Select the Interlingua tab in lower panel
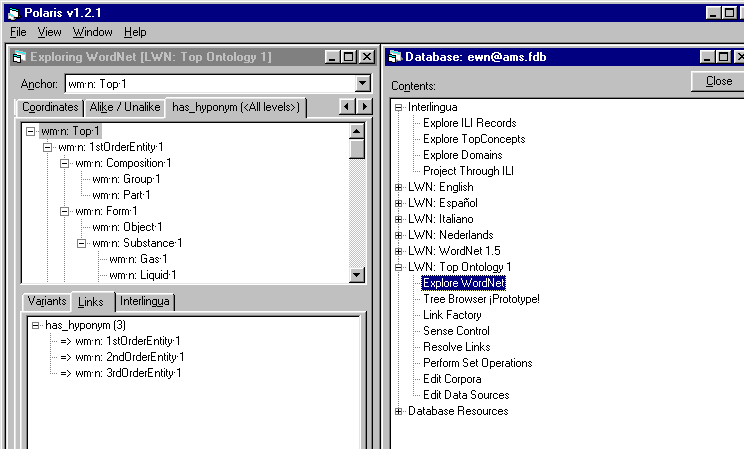Screen dimensions: 744x449 click(x=145, y=301)
